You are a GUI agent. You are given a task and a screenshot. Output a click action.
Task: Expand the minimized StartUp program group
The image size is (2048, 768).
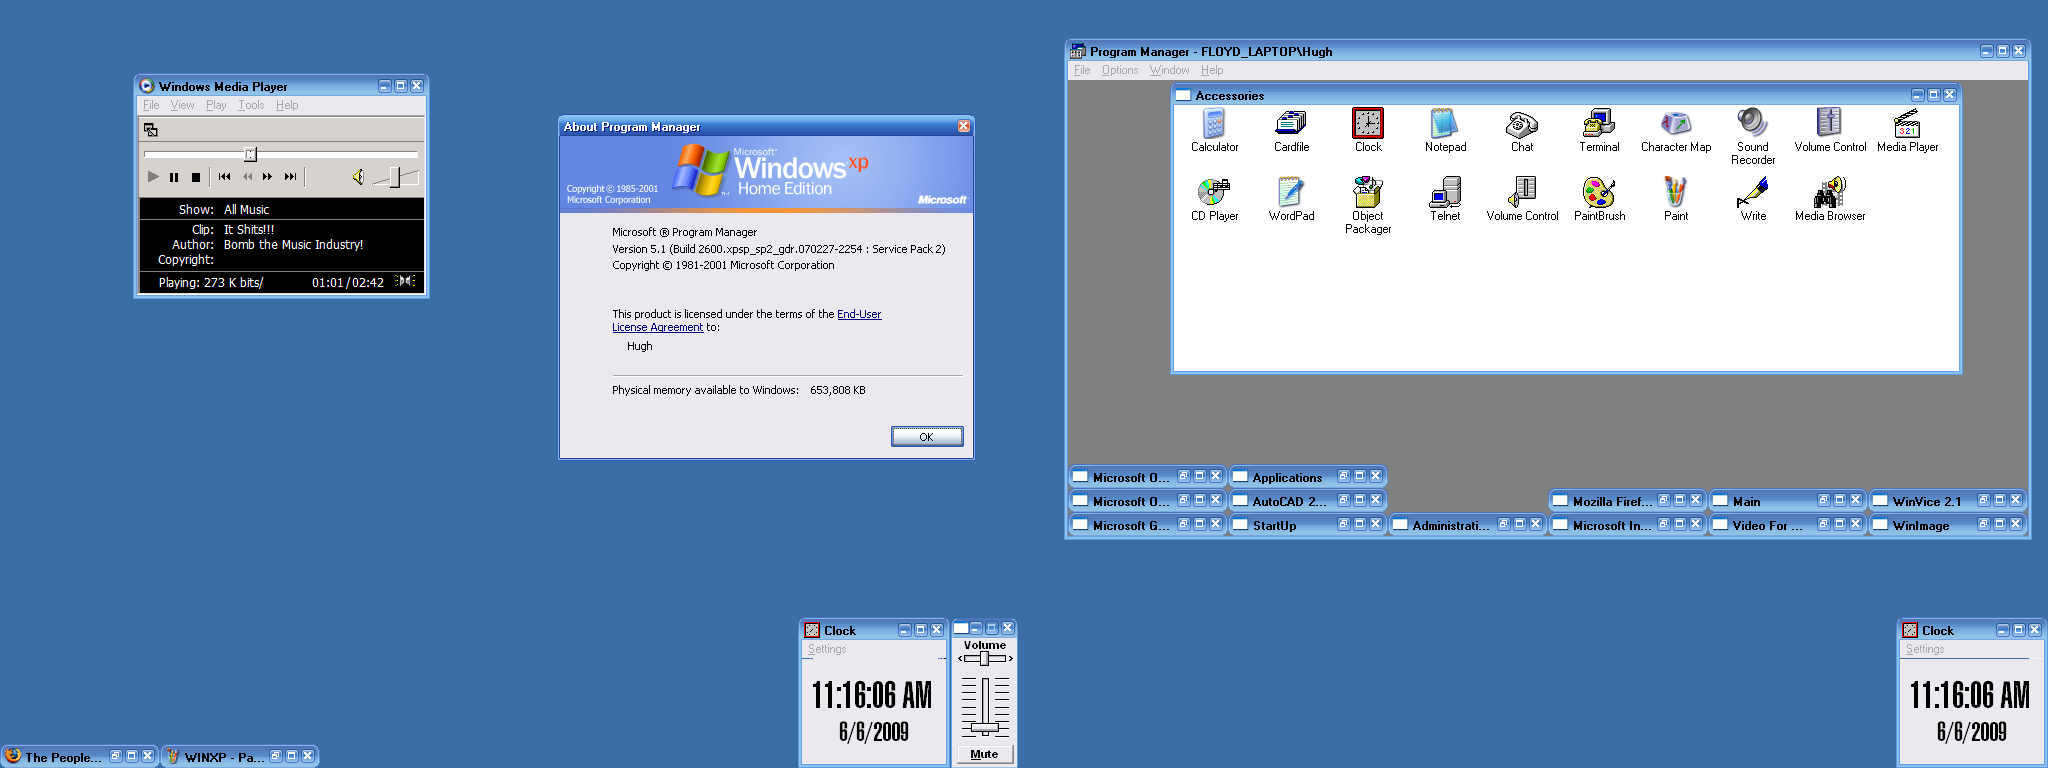pyautogui.click(x=1274, y=525)
